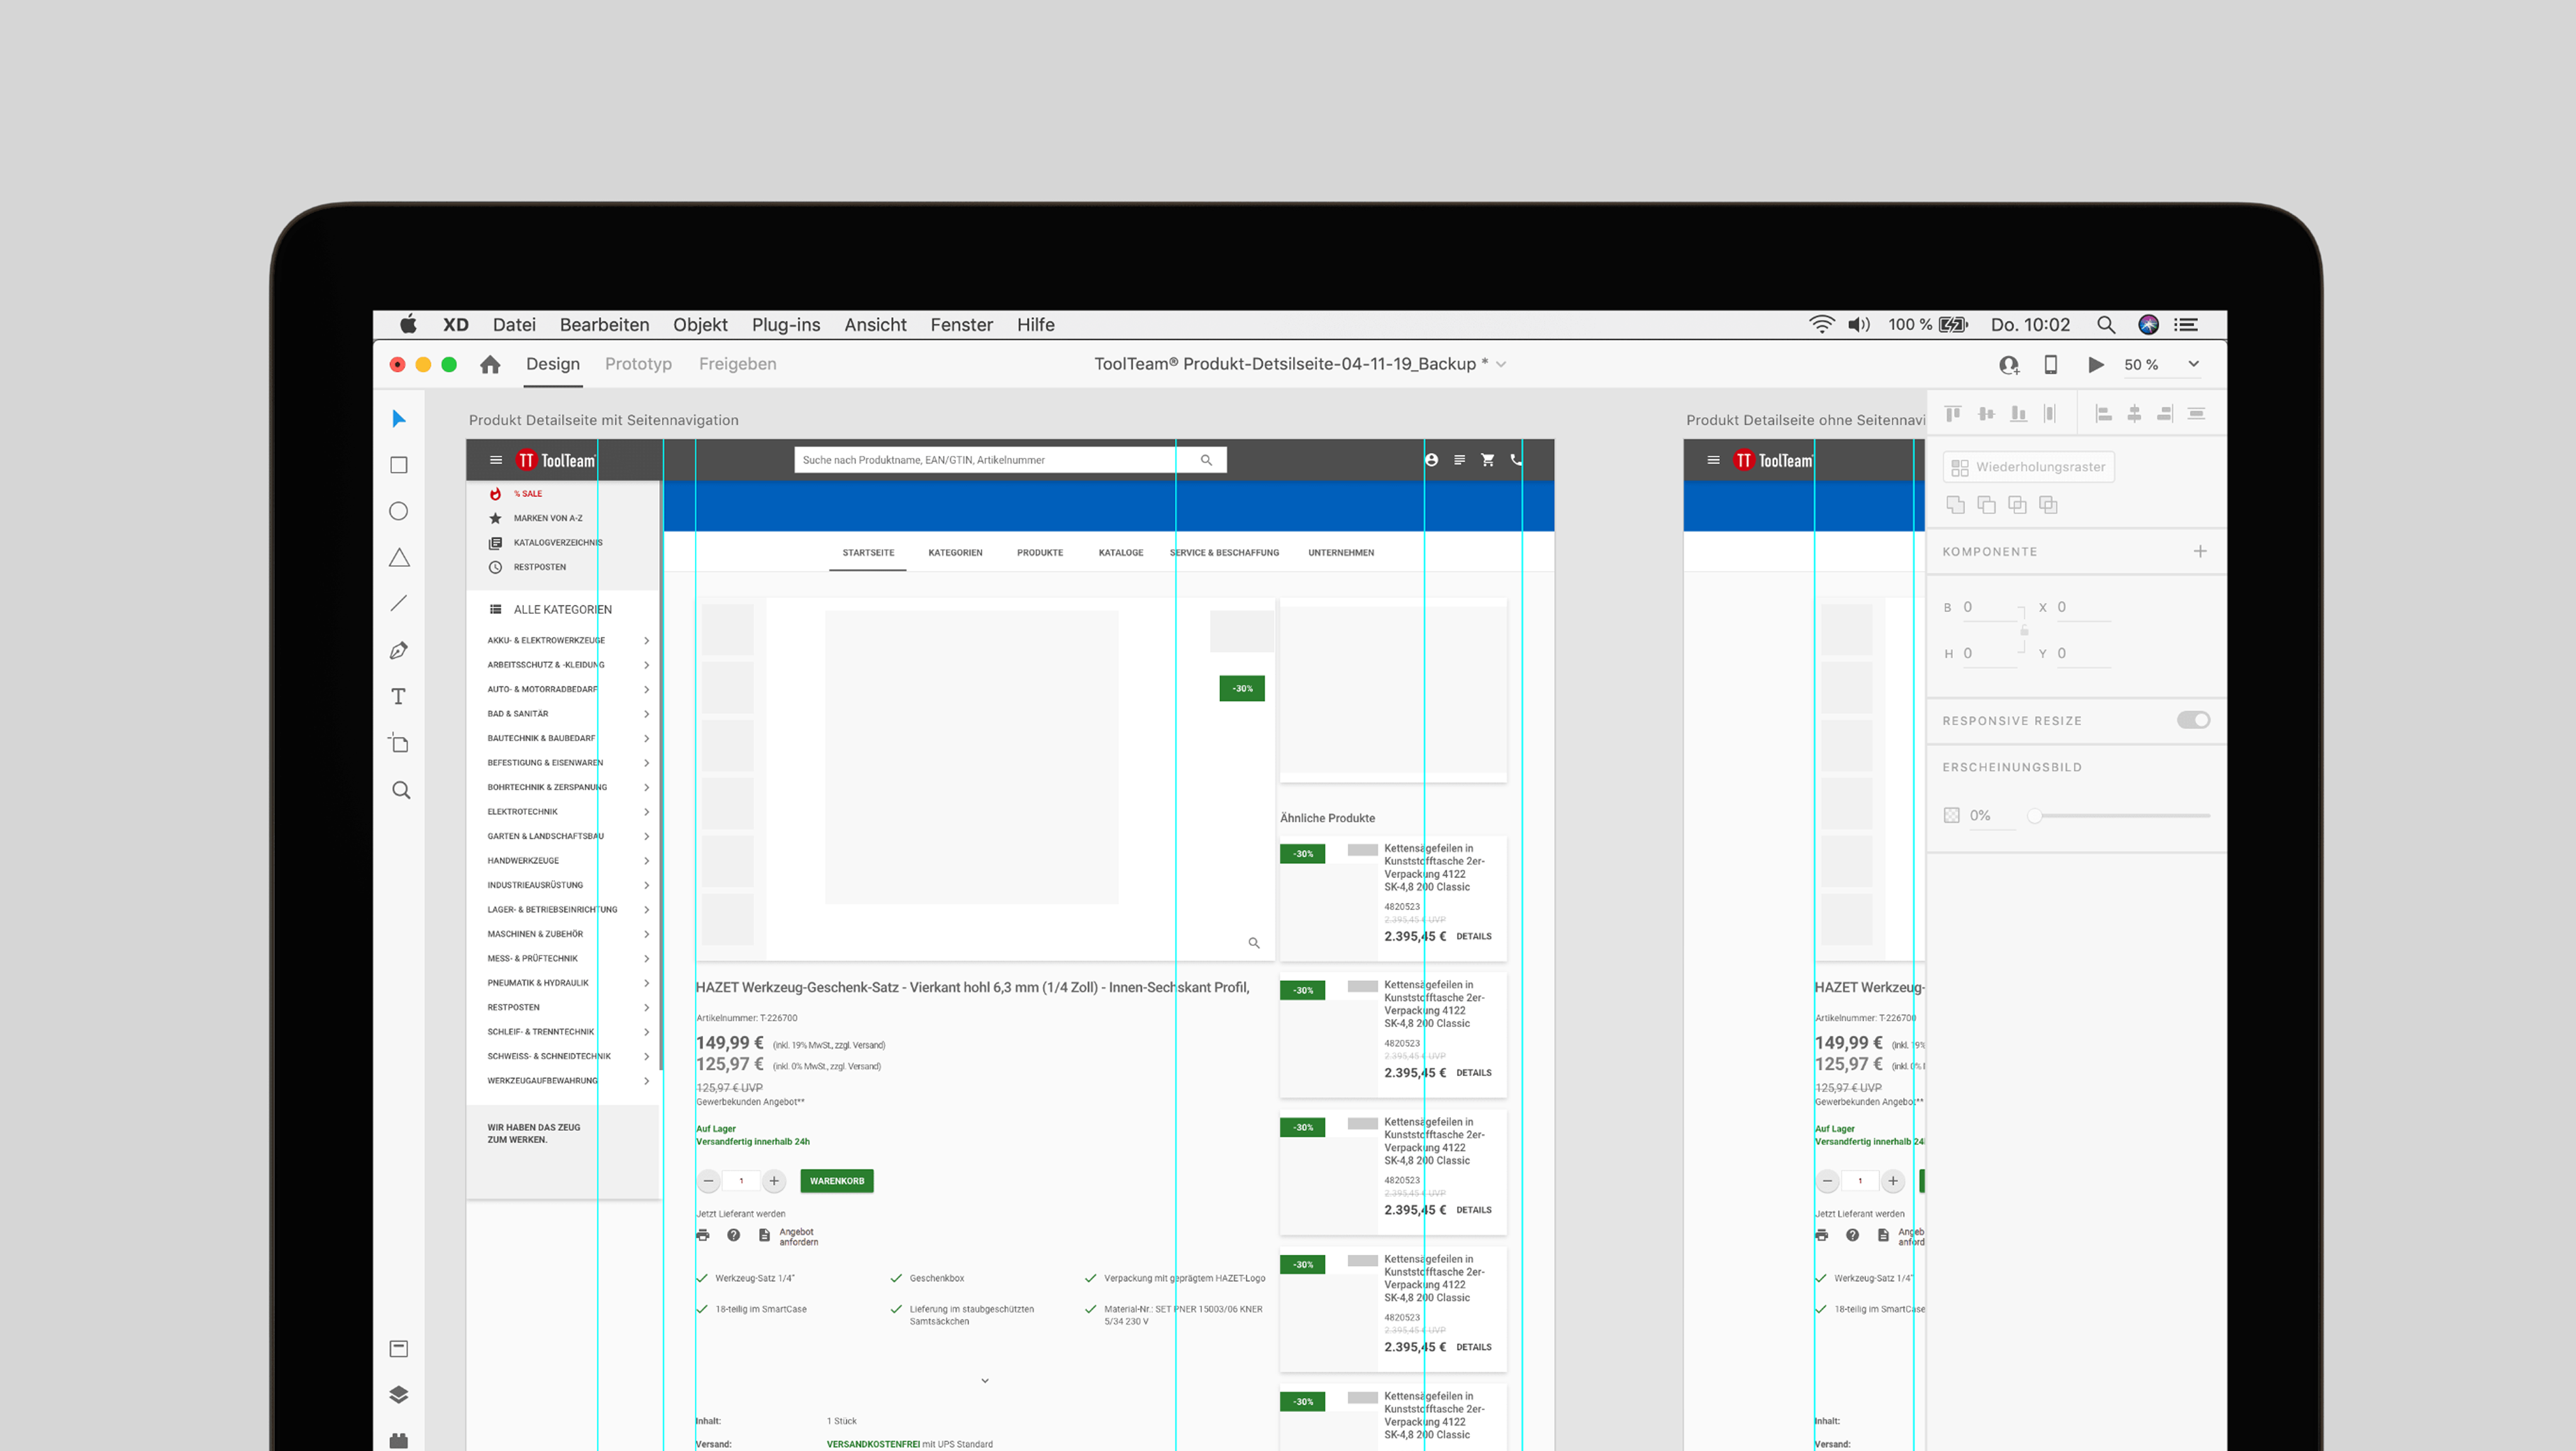
Task: Select the Zoom magnifier tool
Action: (401, 790)
